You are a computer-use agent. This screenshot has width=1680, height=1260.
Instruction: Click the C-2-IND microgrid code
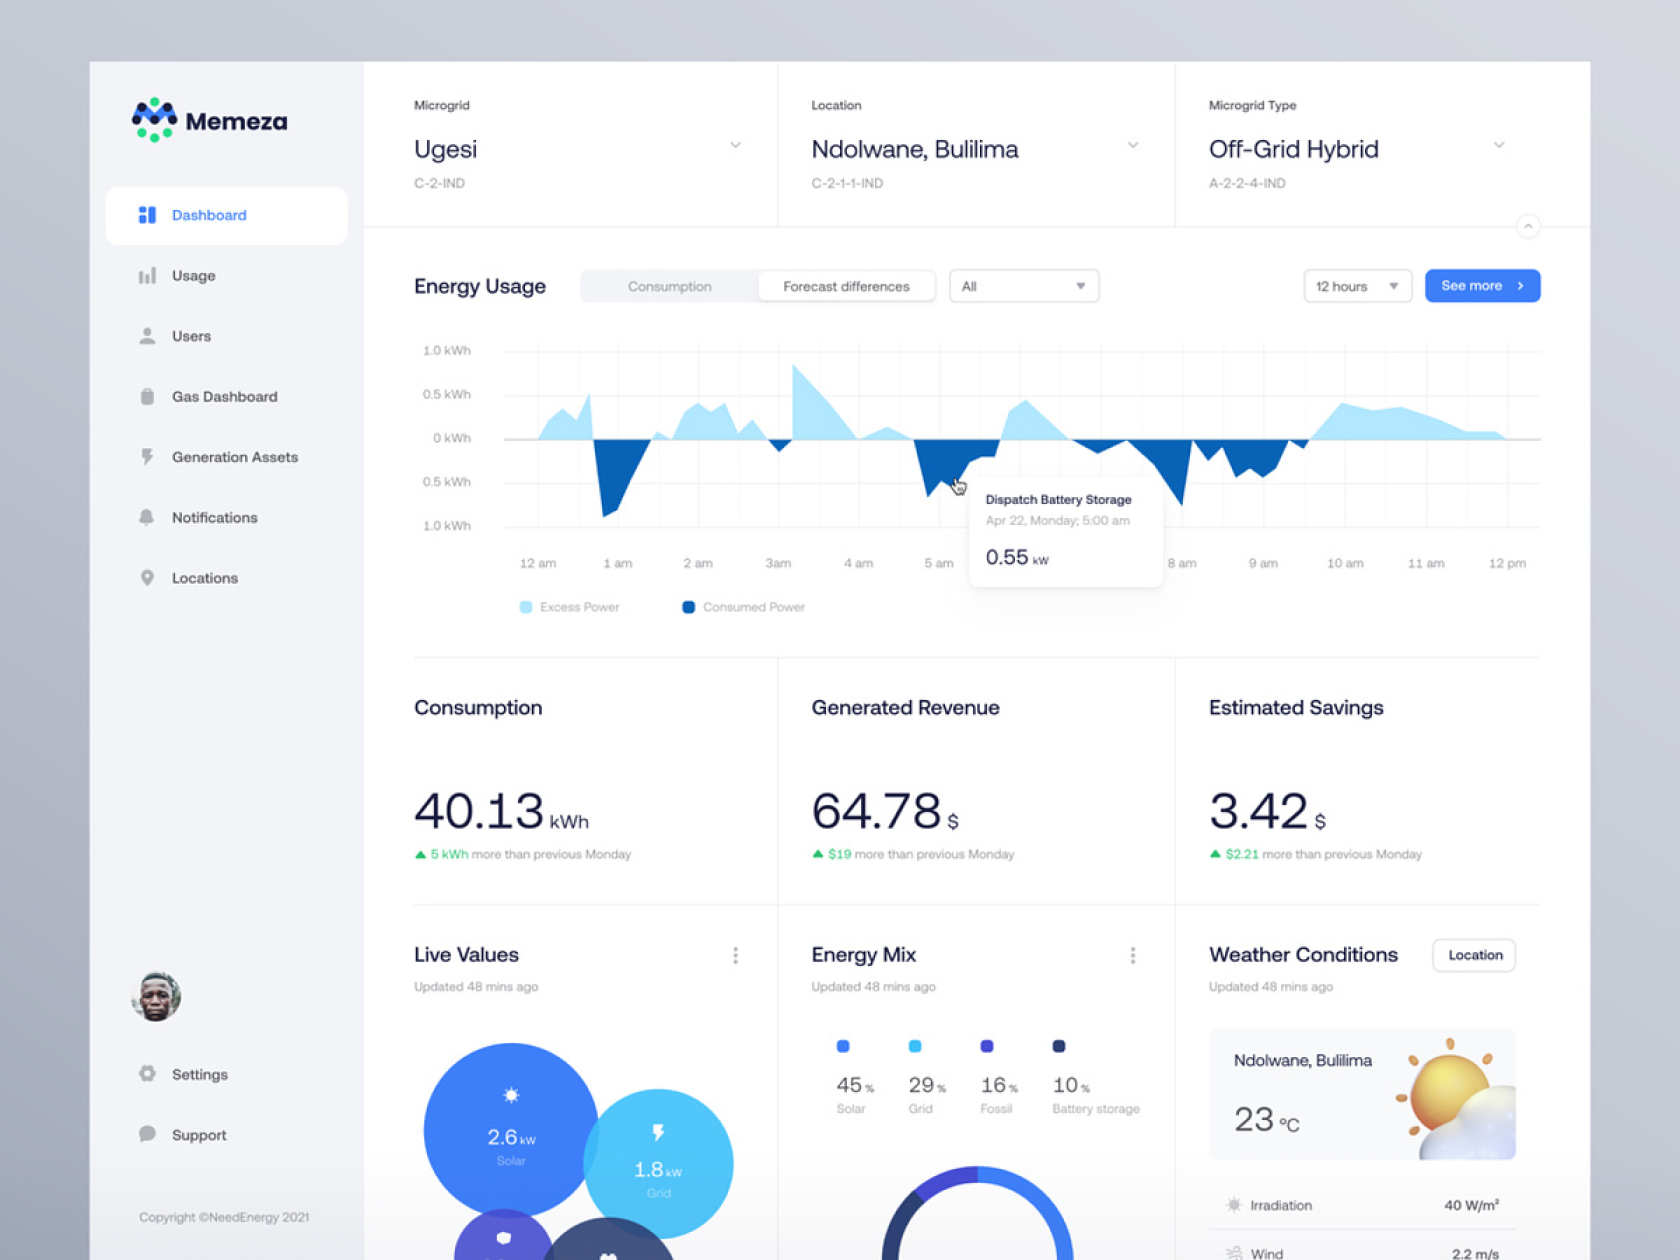[x=439, y=183]
